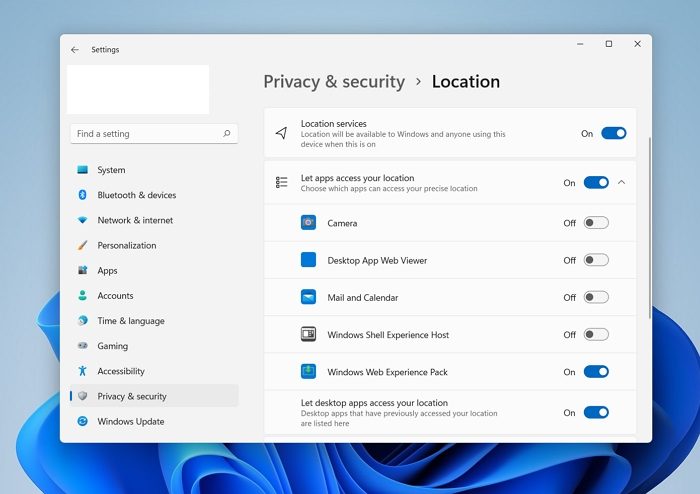
Task: Click the Location page heading
Action: [466, 82]
